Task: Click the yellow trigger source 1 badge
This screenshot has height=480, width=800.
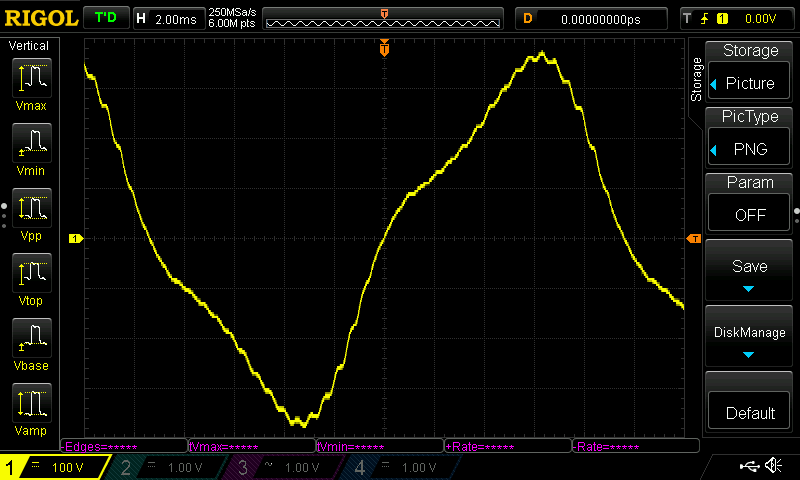Action: (x=722, y=19)
